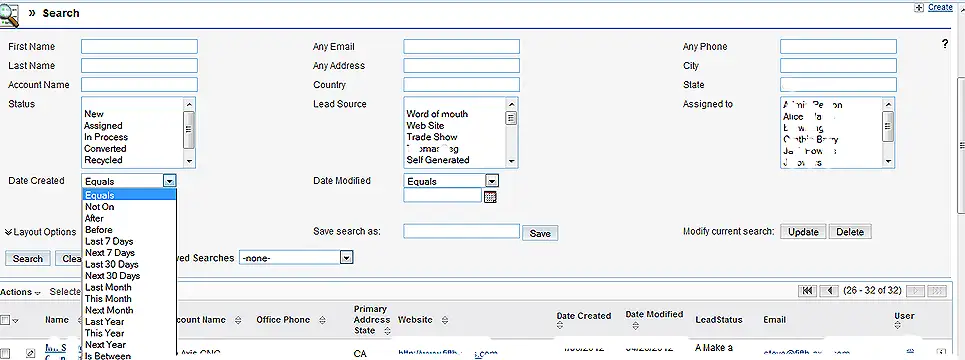Screen dimensions: 965x360
Task: Expand Layout Options section
Action: click(x=41, y=232)
